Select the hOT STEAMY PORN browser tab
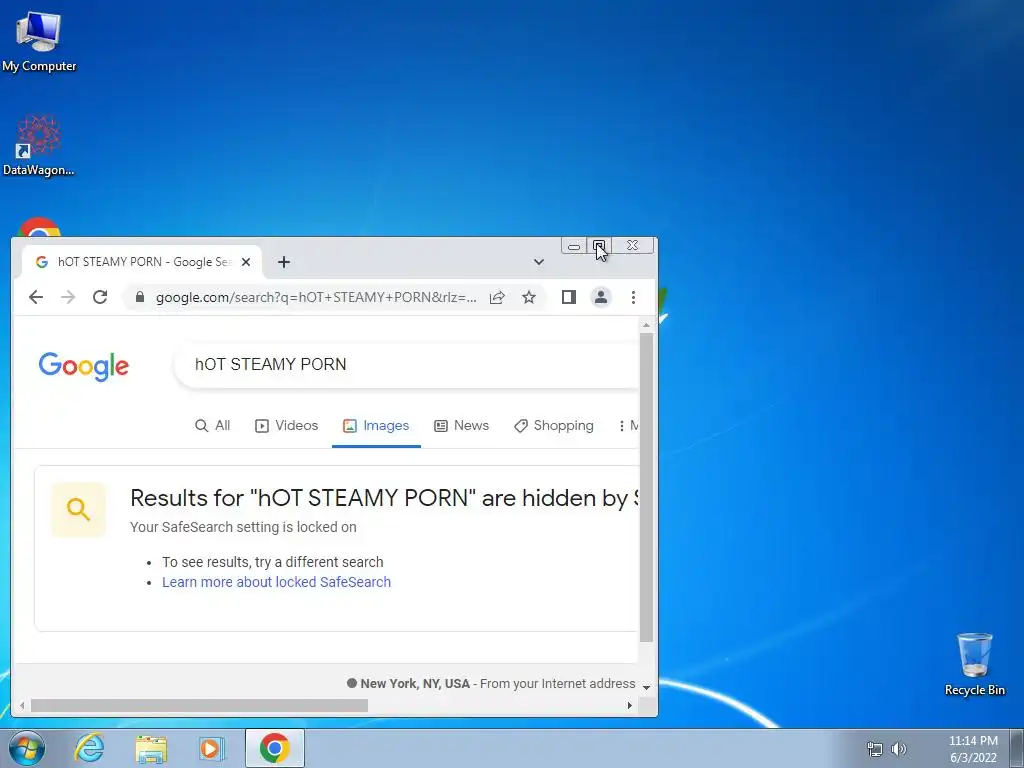1024x768 pixels. tap(142, 262)
